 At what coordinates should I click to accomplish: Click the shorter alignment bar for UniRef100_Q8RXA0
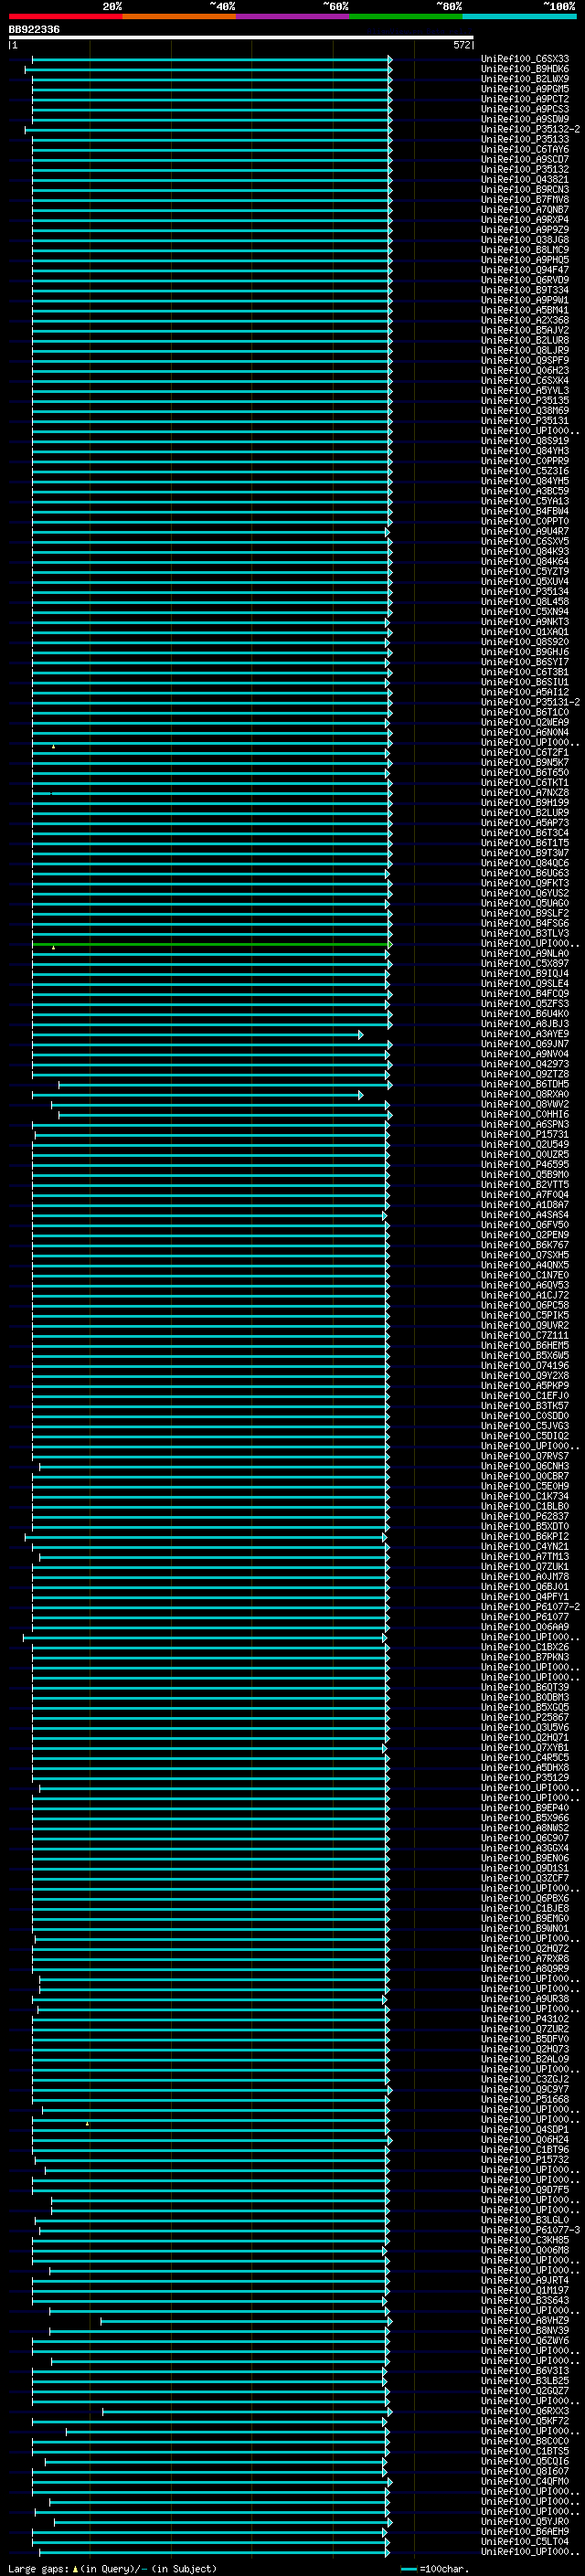pos(197,1095)
